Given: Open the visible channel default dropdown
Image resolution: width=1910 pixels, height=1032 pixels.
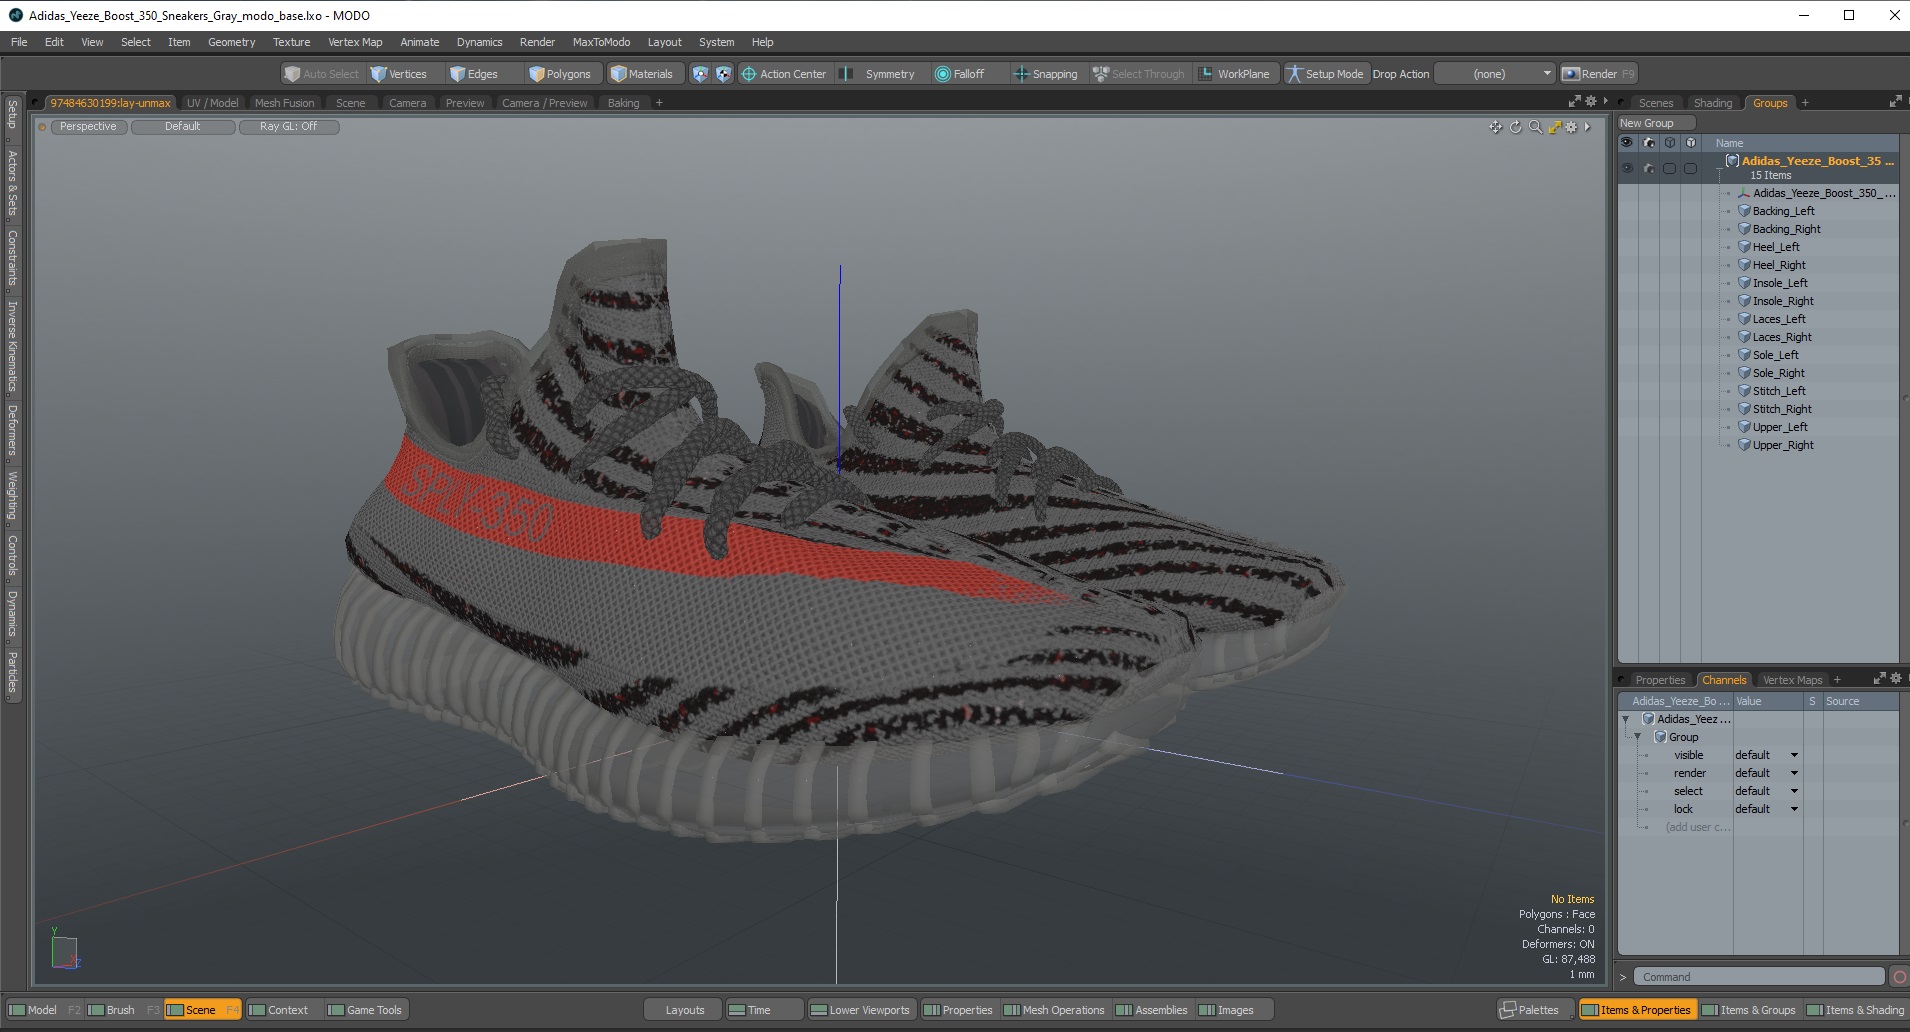Looking at the screenshot, I should 1767,755.
